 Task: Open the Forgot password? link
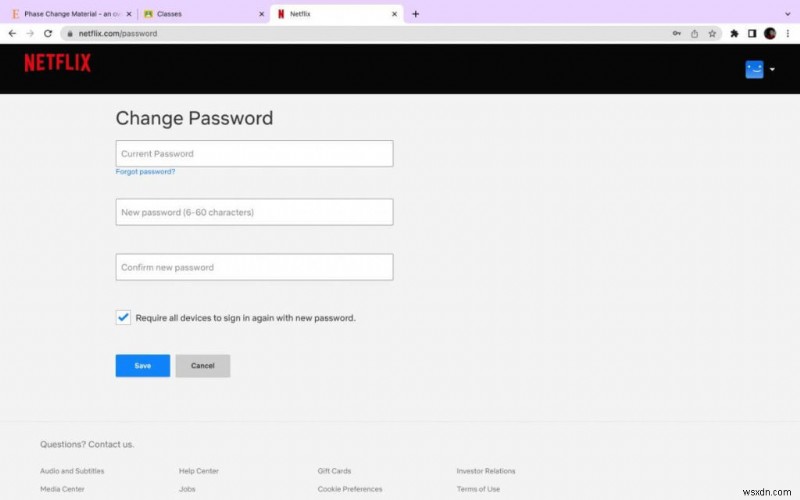[x=145, y=172]
